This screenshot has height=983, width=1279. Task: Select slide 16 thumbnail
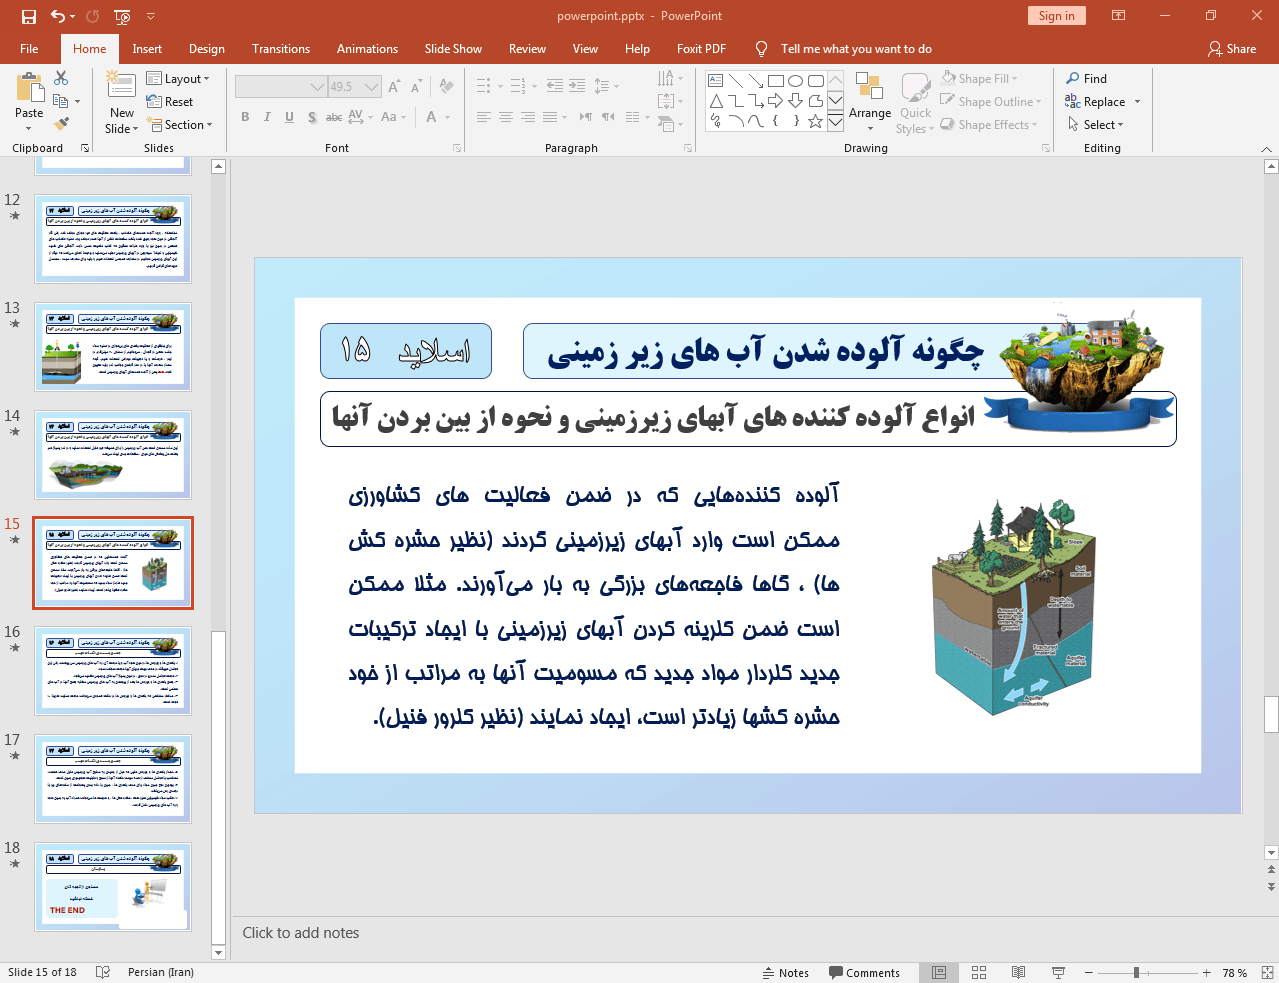click(x=113, y=671)
